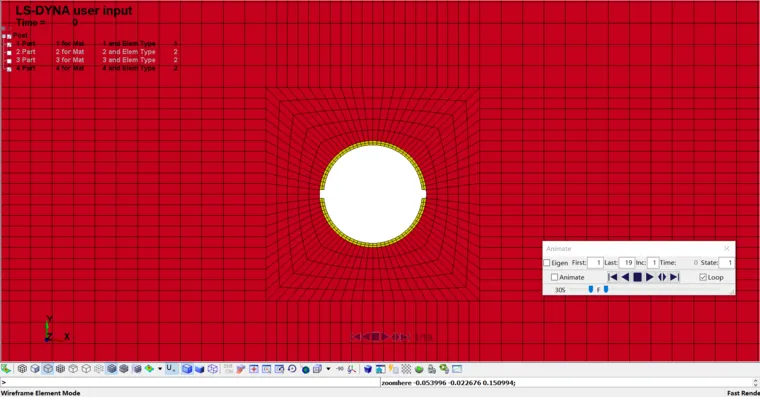Click the 'Fast Rende' status bar entry
Viewport: 760px width, 397px height.
click(x=743, y=393)
